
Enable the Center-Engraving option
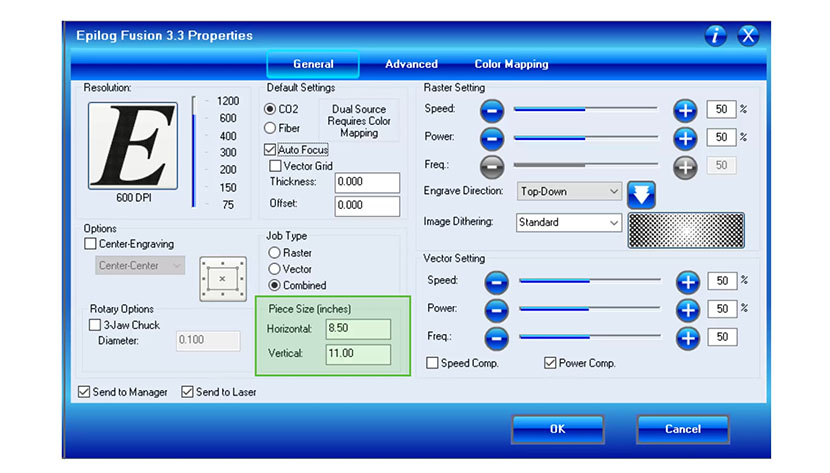click(x=91, y=243)
